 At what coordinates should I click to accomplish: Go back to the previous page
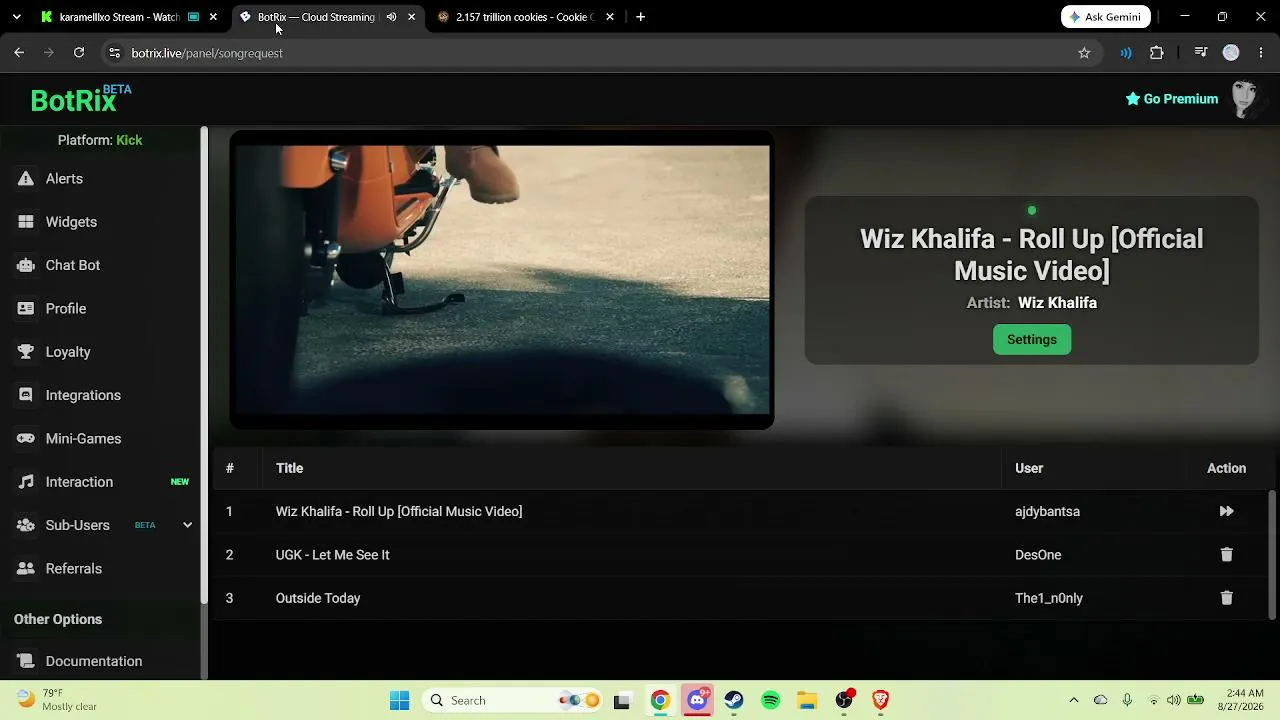point(19,53)
